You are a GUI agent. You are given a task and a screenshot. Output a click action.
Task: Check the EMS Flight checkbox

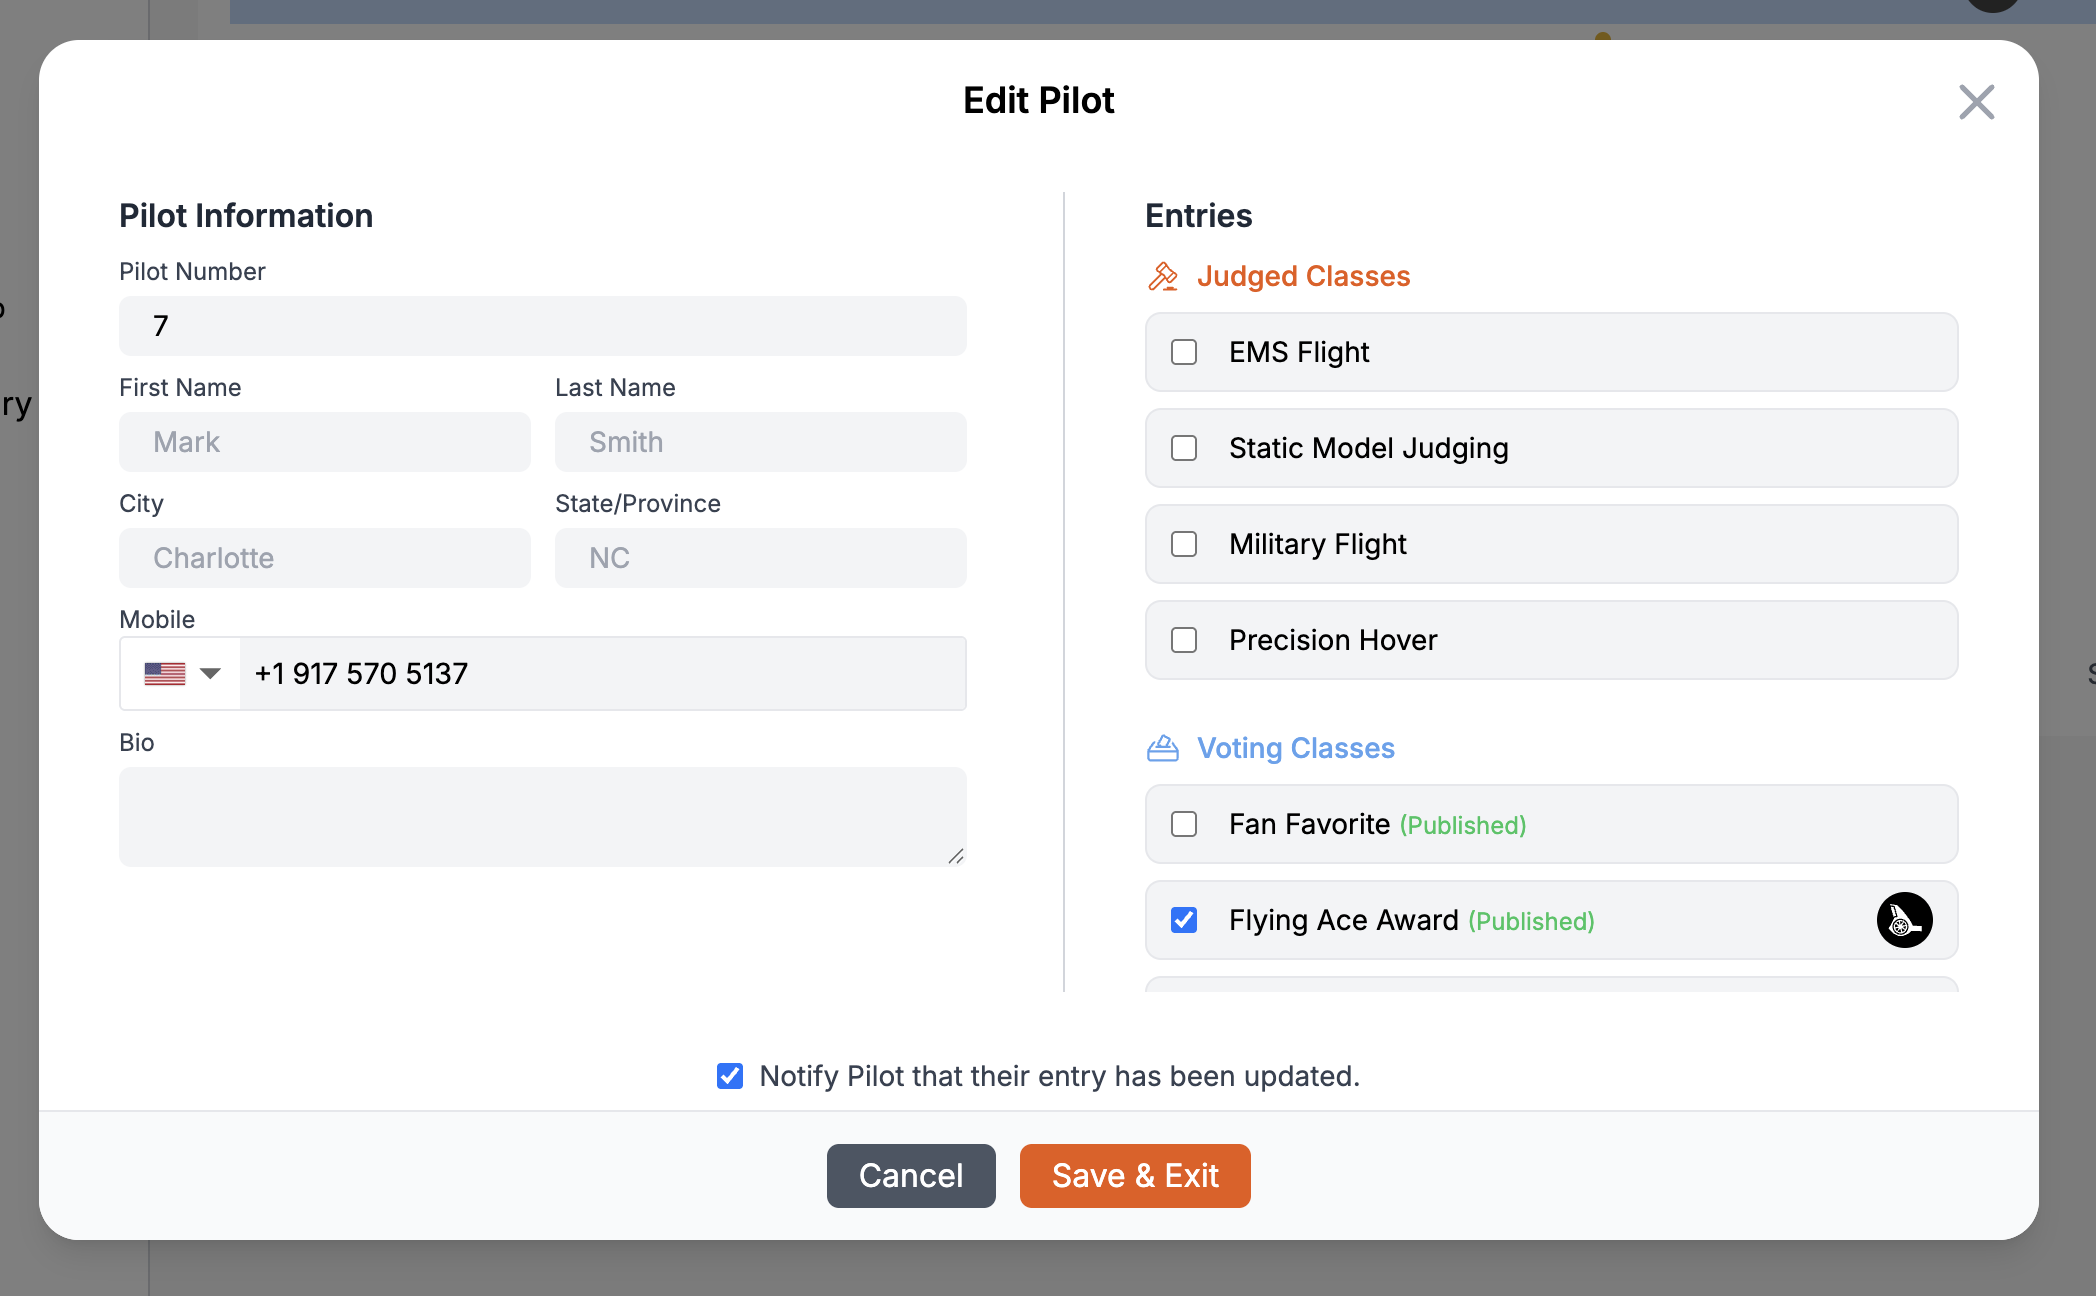[x=1184, y=352]
